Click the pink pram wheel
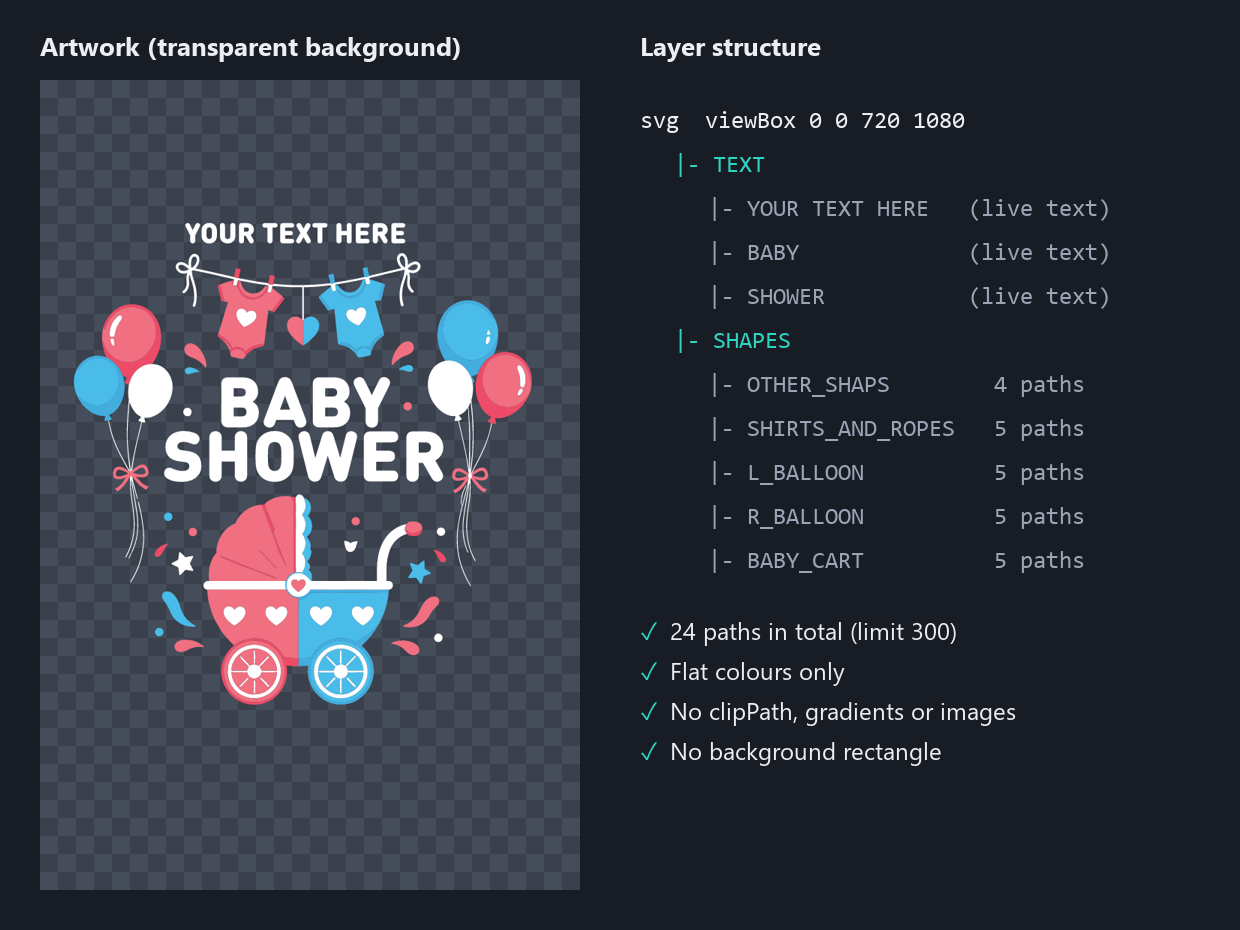Viewport: 1240px width, 930px height. pyautogui.click(x=254, y=671)
